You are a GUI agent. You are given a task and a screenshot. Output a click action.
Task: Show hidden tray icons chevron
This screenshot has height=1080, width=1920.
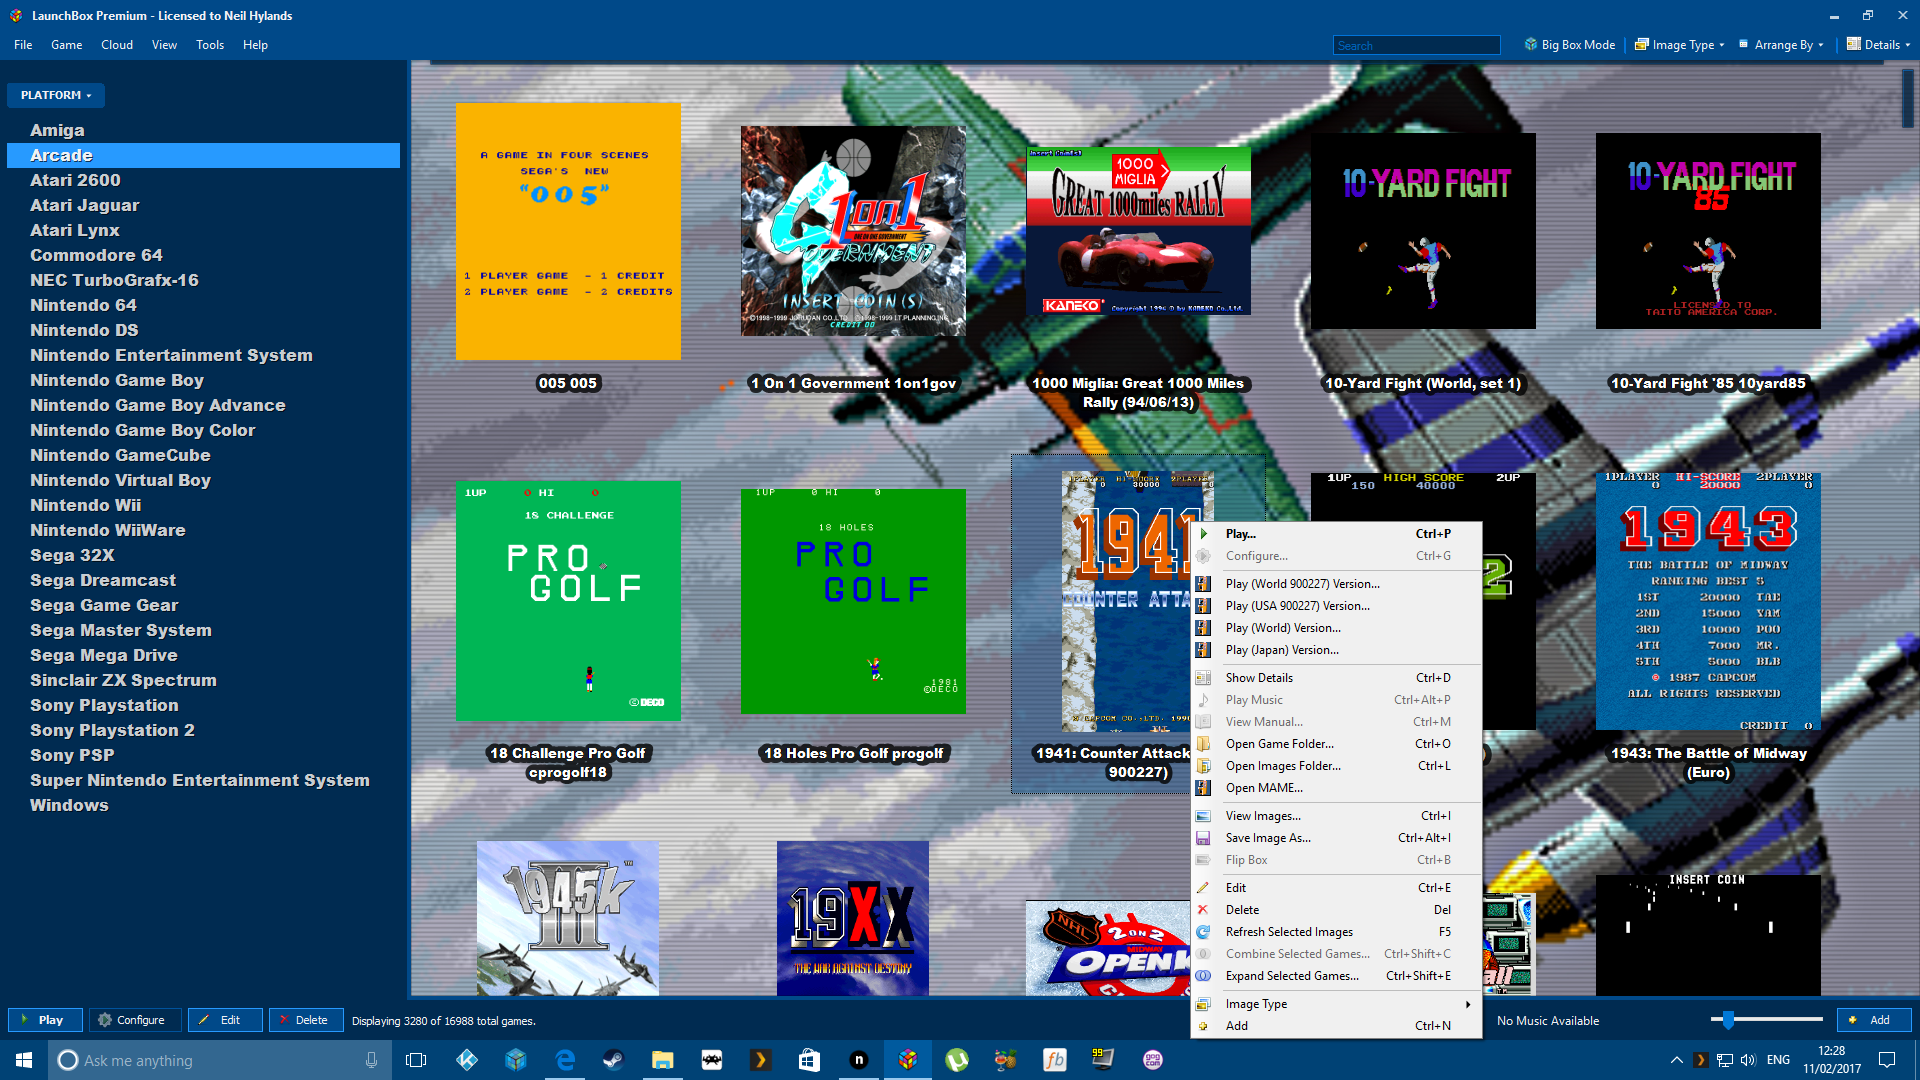click(1676, 1060)
